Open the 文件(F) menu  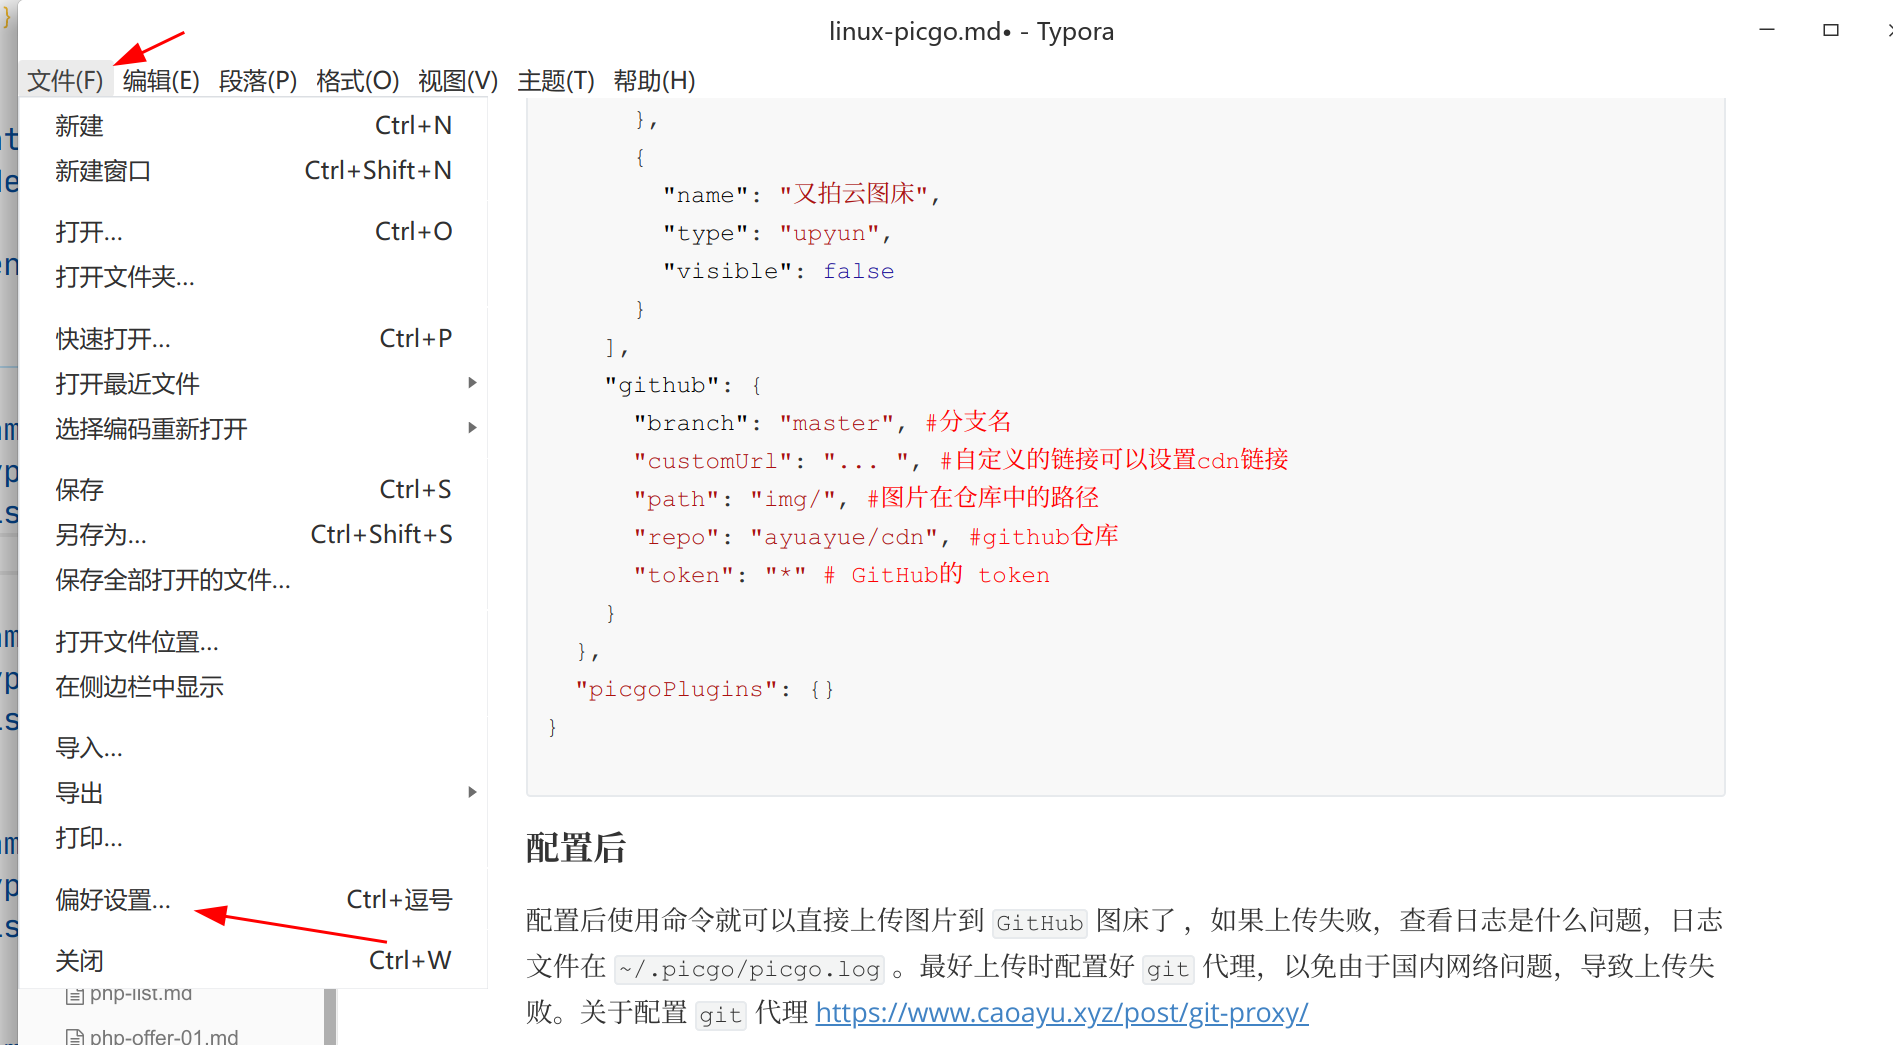click(x=65, y=80)
